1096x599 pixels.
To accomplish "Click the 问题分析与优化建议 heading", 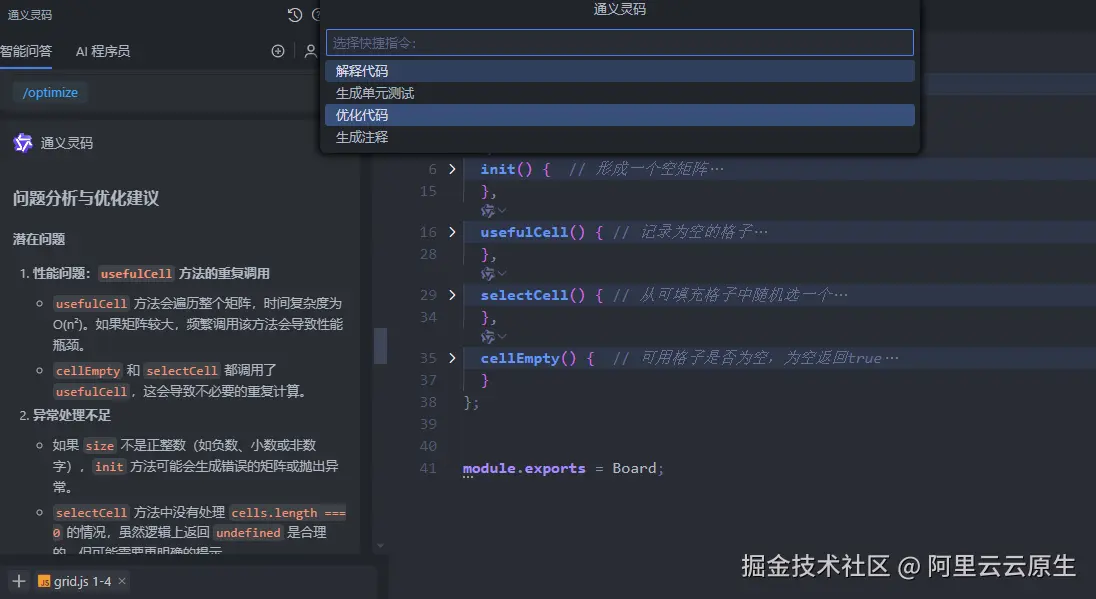I will (86, 199).
